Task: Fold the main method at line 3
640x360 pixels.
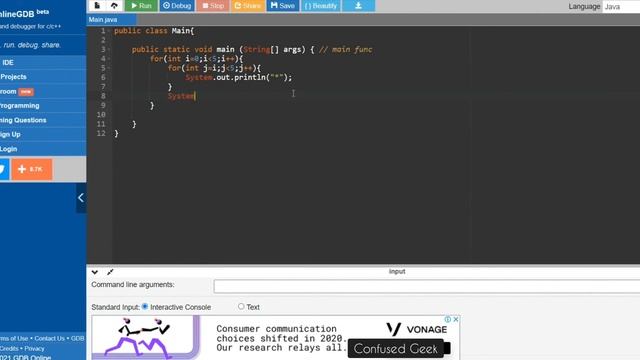Action: click(x=109, y=50)
